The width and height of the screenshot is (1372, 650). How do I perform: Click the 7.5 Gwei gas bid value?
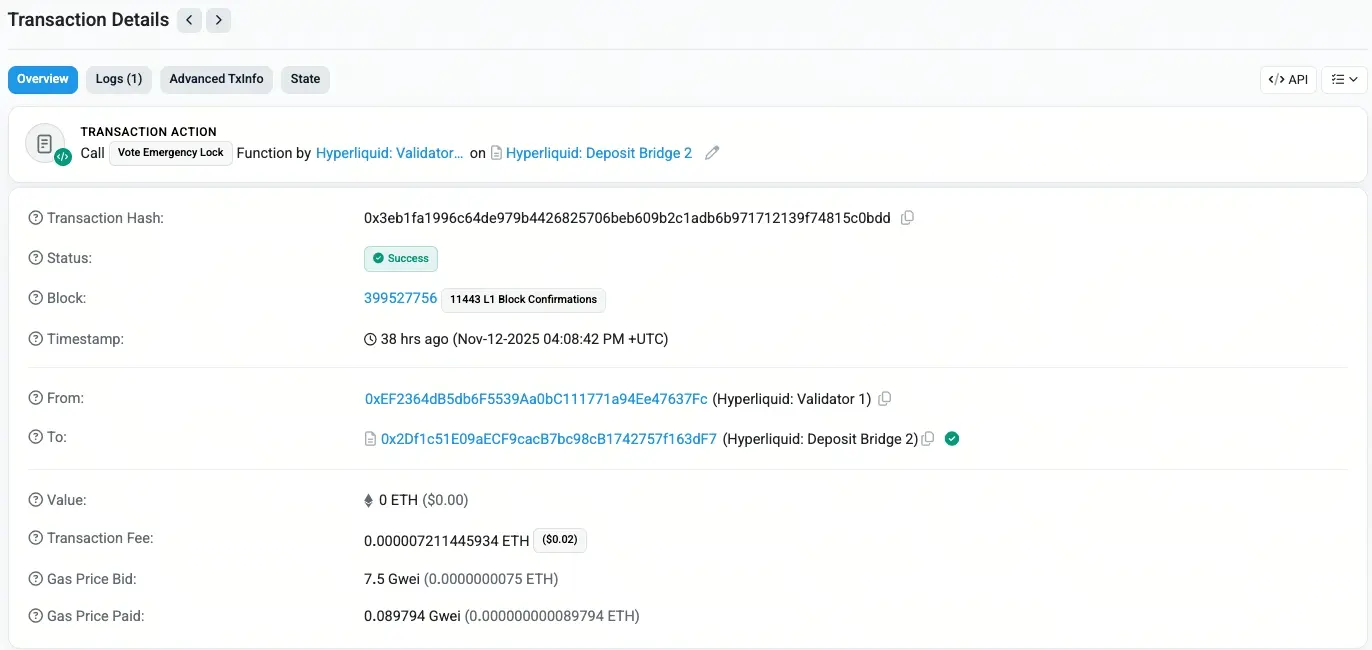[392, 579]
